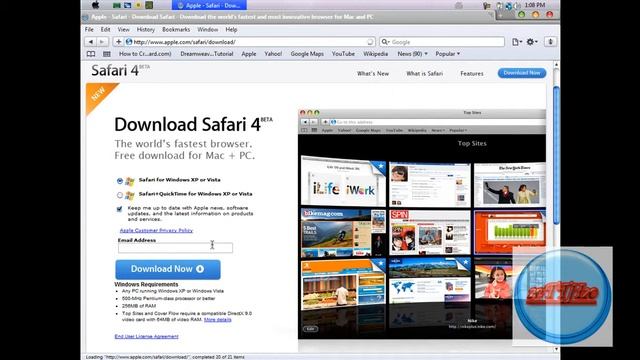This screenshot has width=640, height=360.
Task: Open the More details link
Action: tap(218, 320)
